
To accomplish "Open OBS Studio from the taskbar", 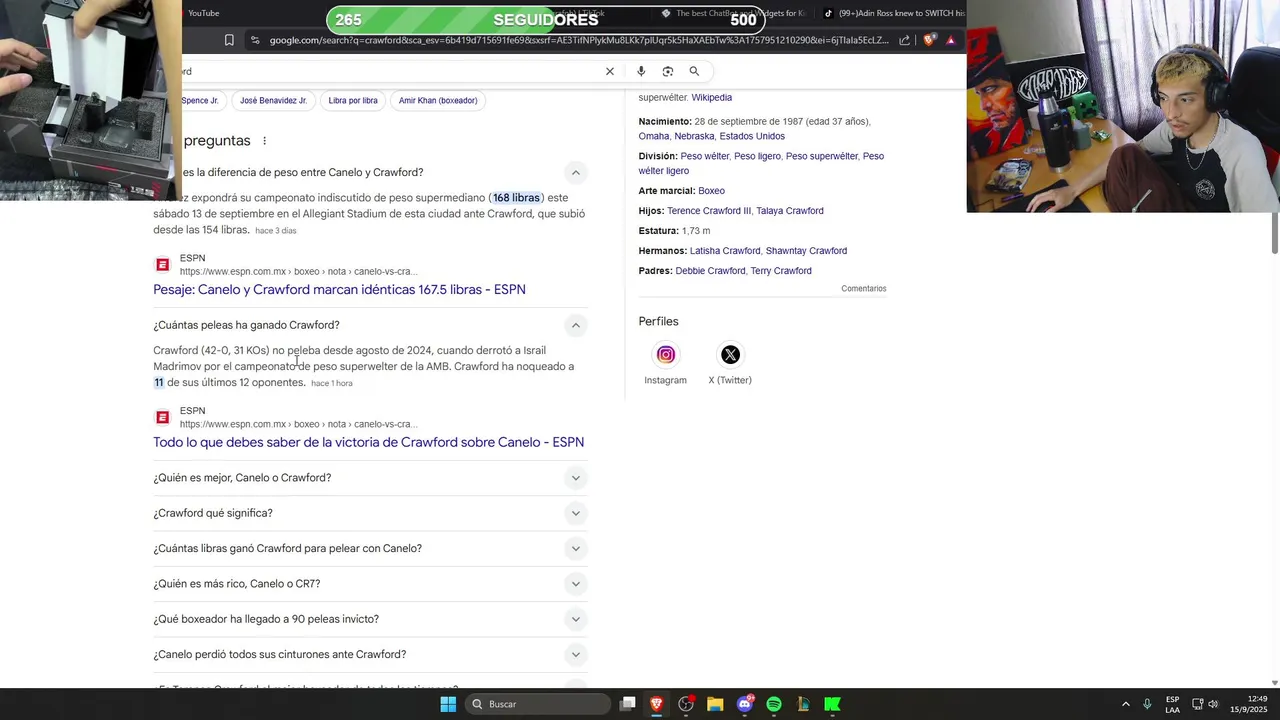I will pyautogui.click(x=686, y=704).
